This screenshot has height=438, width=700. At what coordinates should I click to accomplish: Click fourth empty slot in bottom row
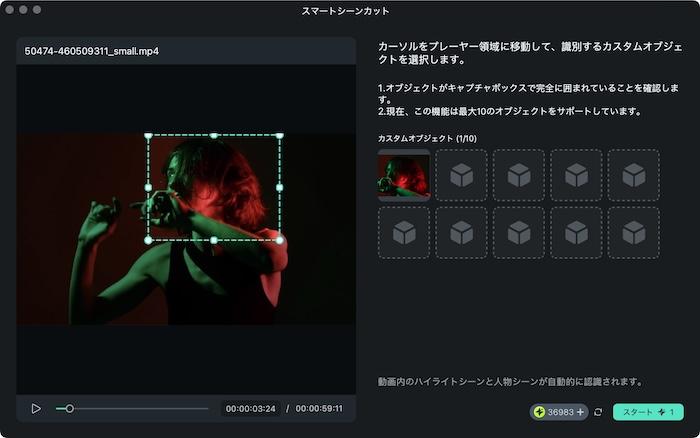pos(576,233)
